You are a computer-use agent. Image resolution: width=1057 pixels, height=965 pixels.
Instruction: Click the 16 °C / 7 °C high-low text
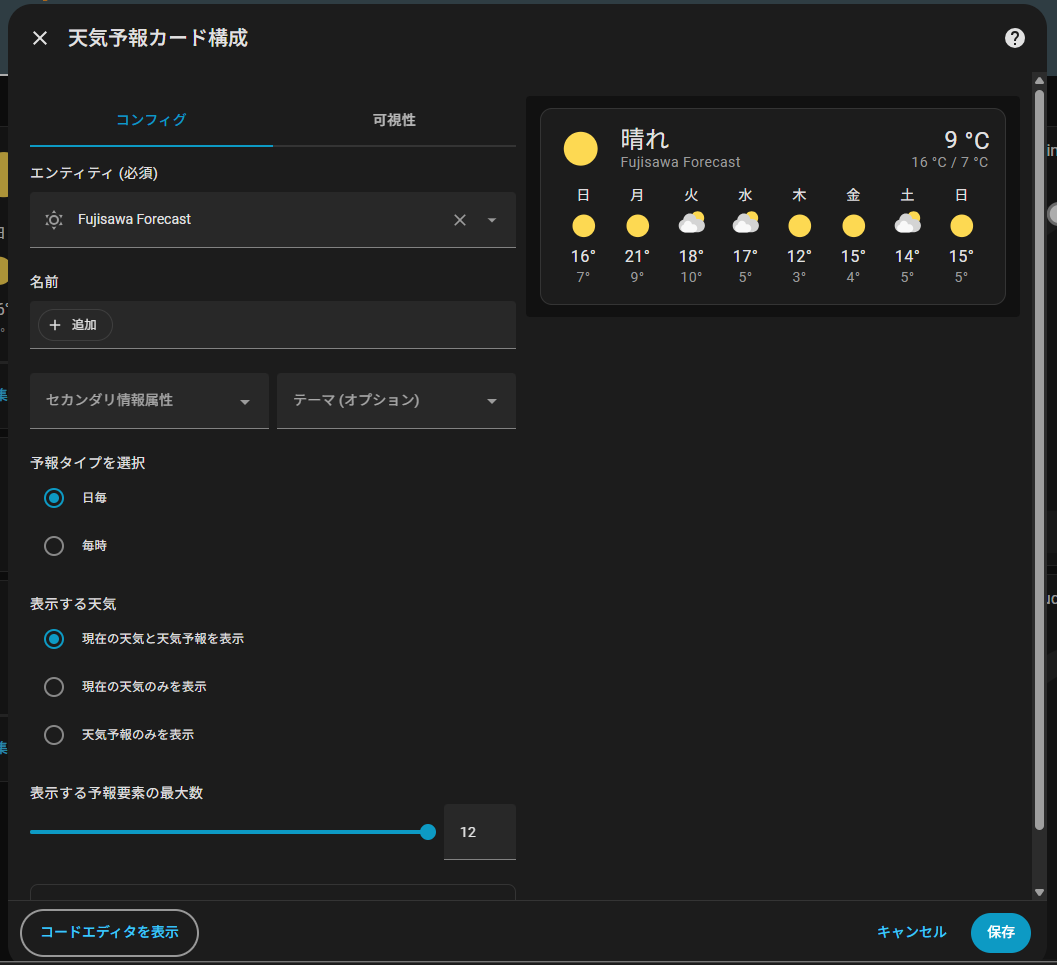(950, 162)
